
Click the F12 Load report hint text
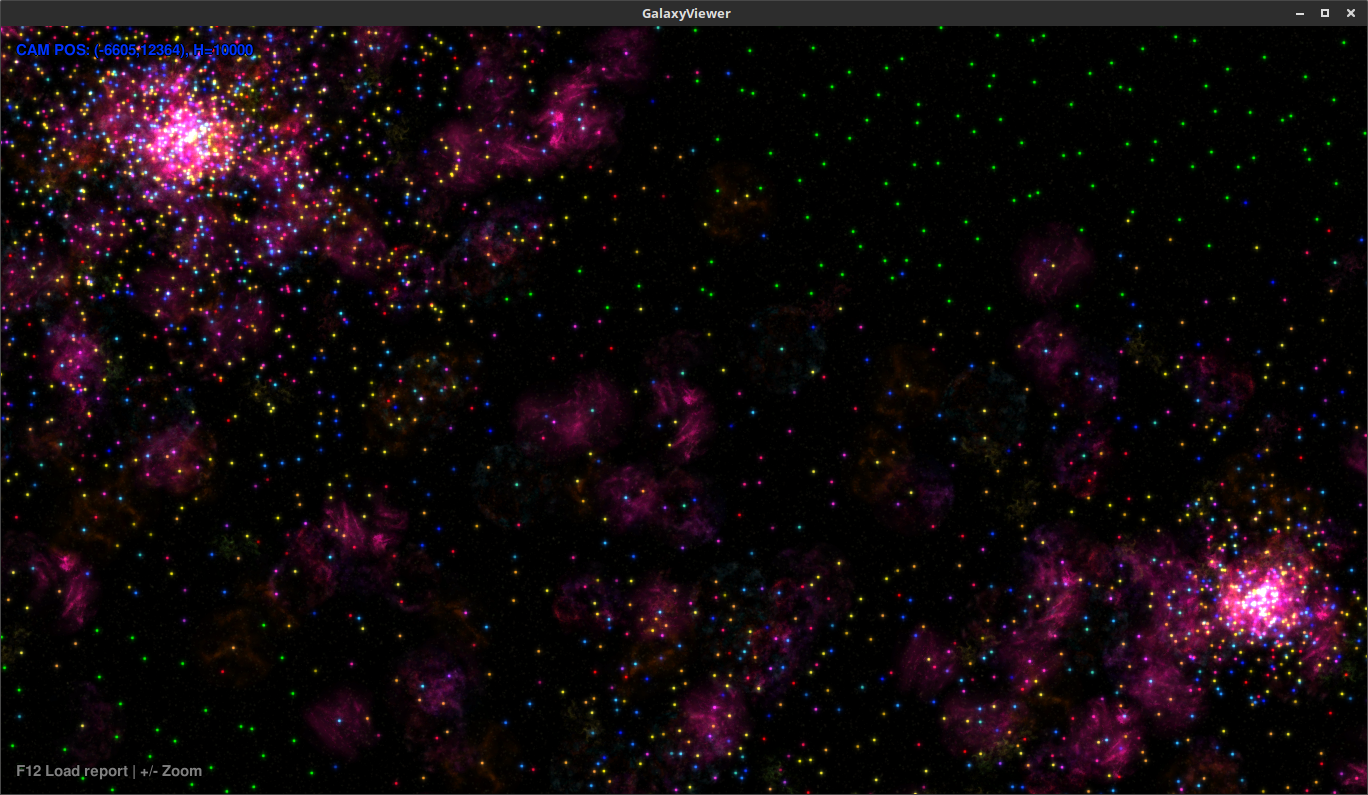click(x=72, y=771)
